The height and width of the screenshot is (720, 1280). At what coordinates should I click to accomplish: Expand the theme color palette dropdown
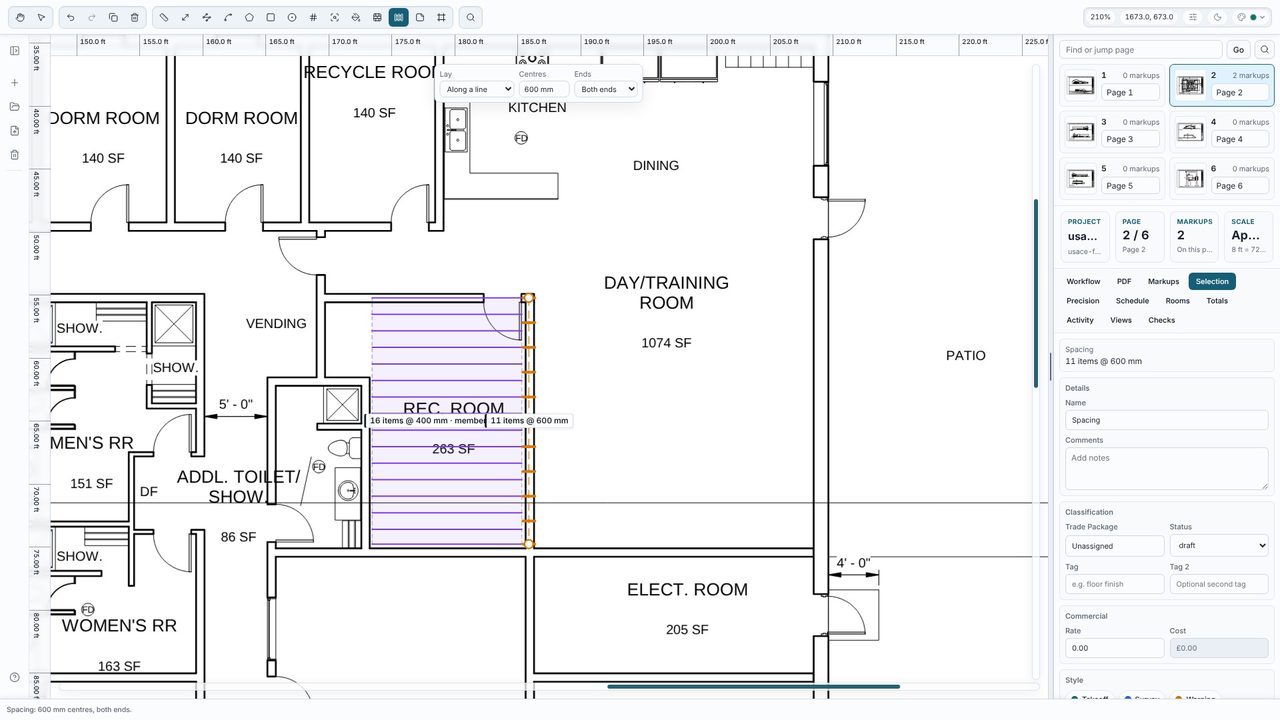point(1252,17)
